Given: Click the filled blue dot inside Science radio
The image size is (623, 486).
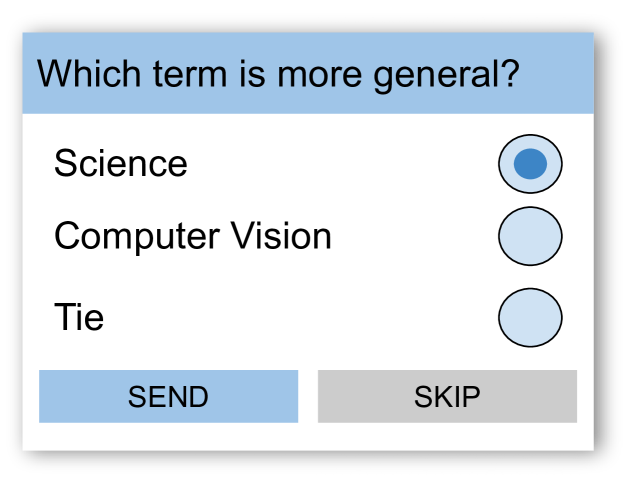Looking at the screenshot, I should click(x=530, y=164).
